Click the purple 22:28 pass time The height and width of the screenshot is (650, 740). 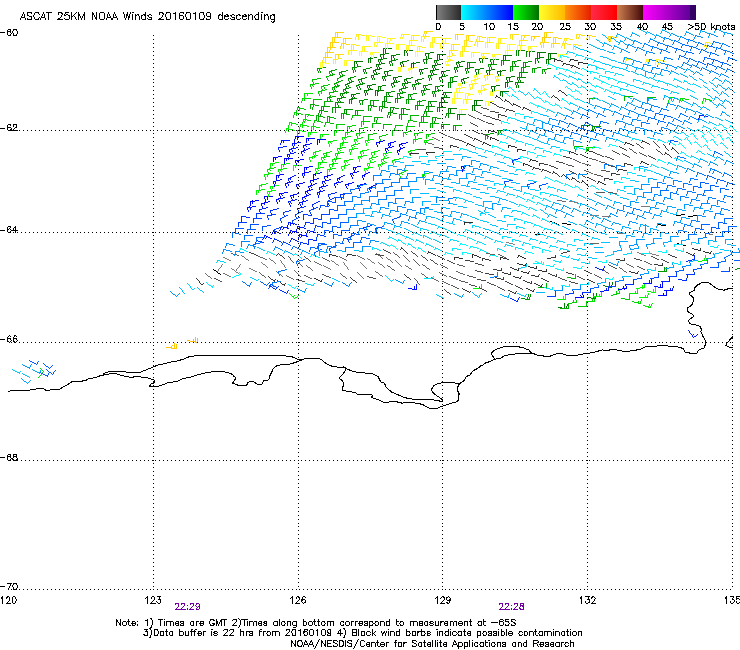click(512, 607)
